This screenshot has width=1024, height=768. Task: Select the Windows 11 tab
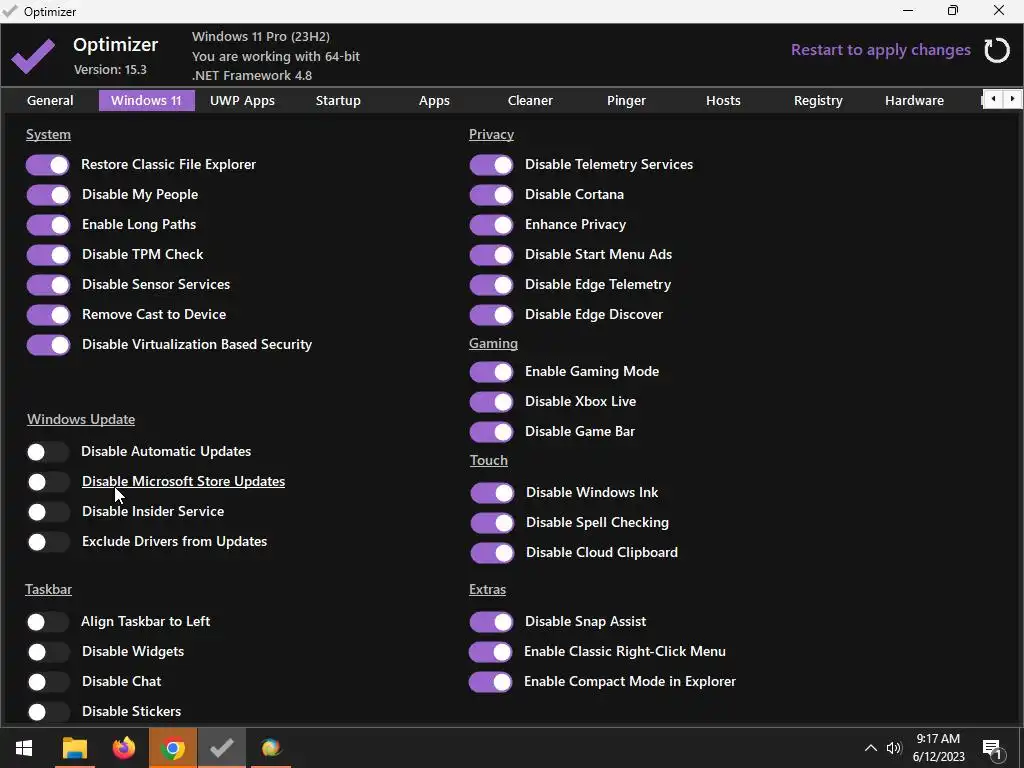(x=146, y=101)
